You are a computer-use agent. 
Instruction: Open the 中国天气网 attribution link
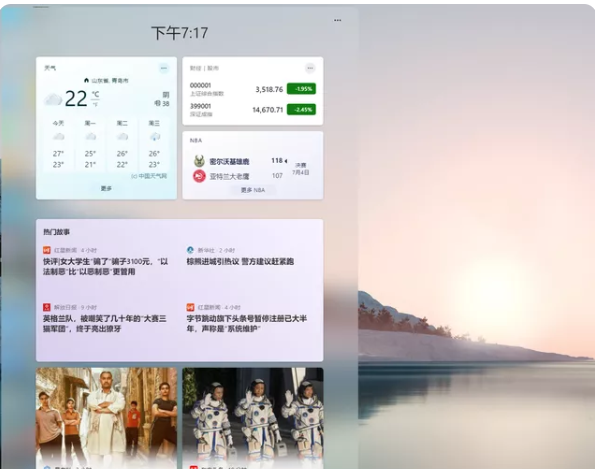149,176
